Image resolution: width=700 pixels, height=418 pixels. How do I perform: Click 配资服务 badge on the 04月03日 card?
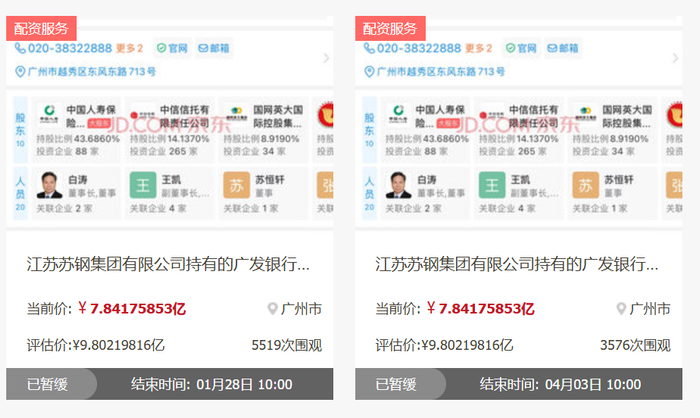pyautogui.click(x=390, y=29)
